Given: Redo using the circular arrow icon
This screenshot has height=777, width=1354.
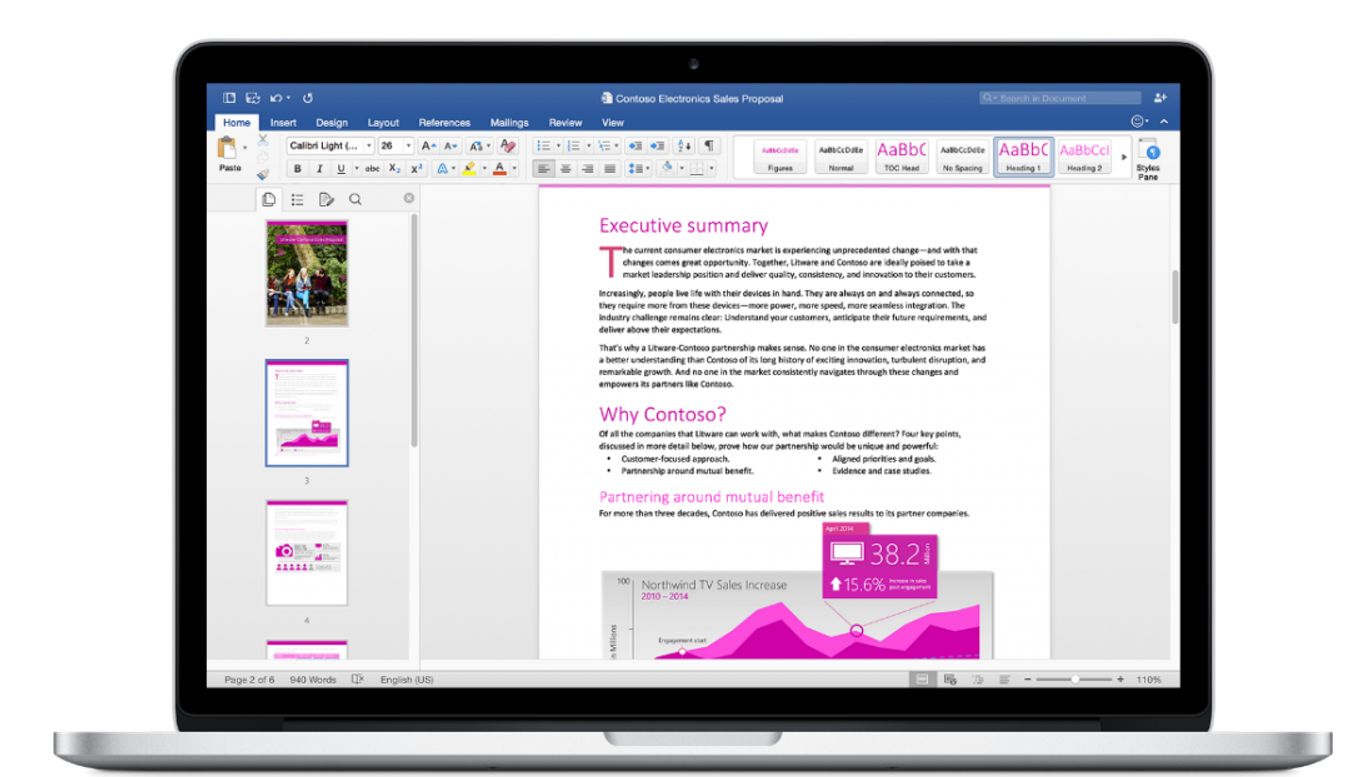Looking at the screenshot, I should (x=308, y=98).
